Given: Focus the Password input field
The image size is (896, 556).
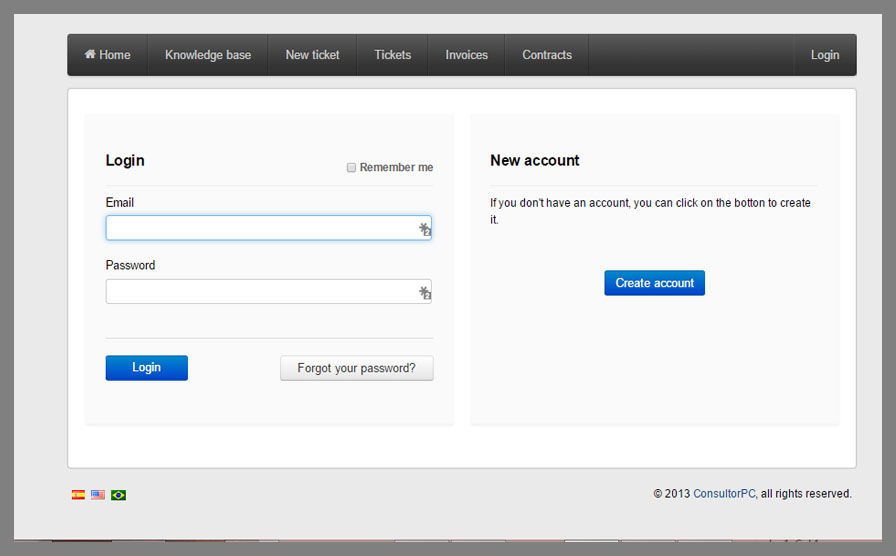Looking at the screenshot, I should point(269,291).
